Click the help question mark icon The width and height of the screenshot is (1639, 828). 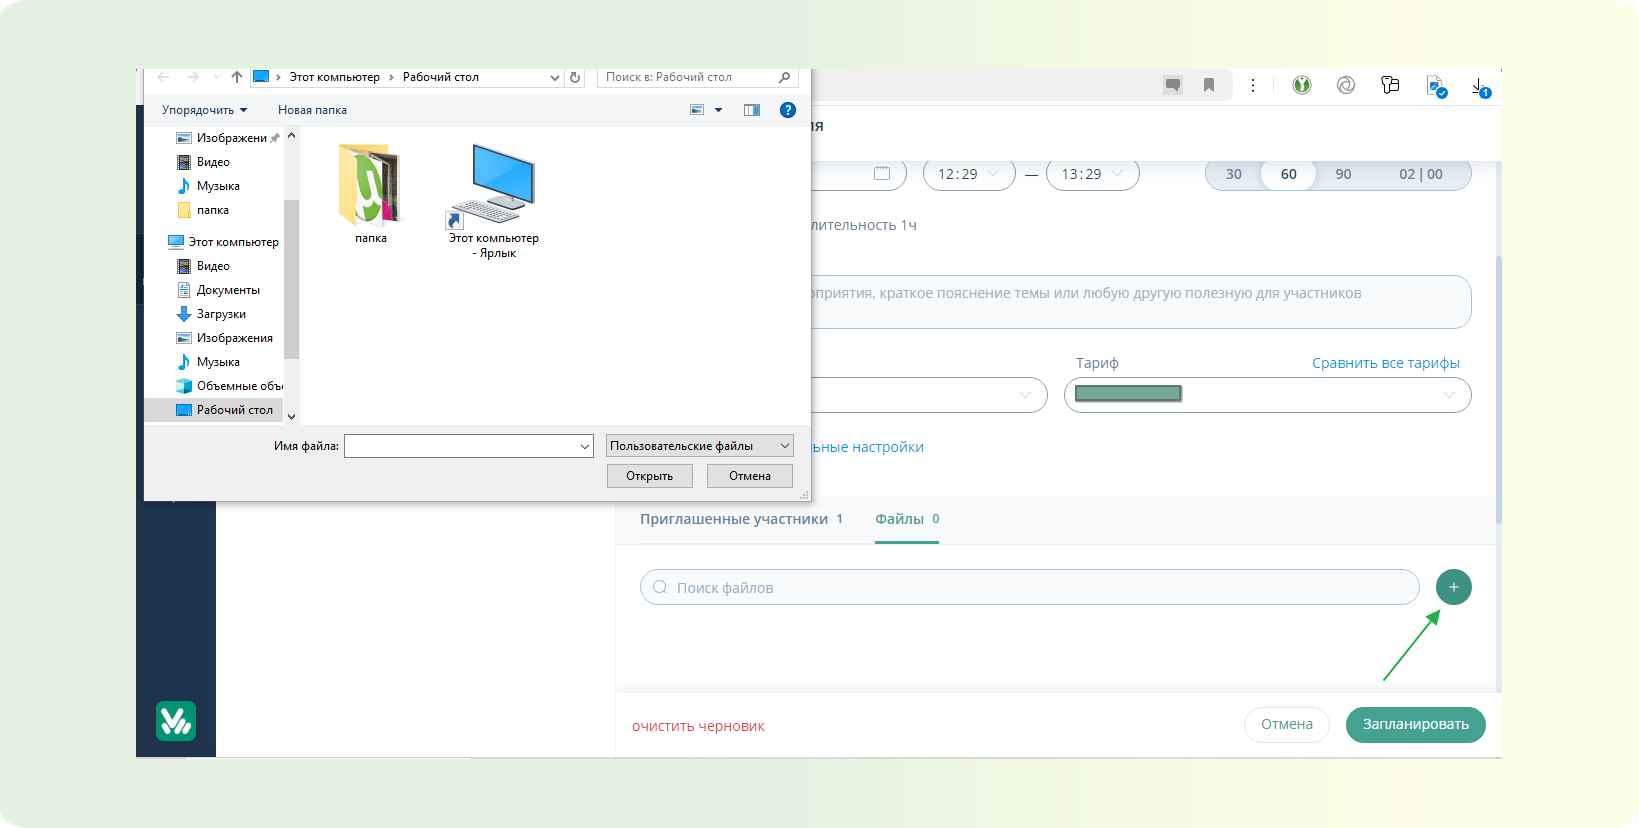[x=788, y=110]
